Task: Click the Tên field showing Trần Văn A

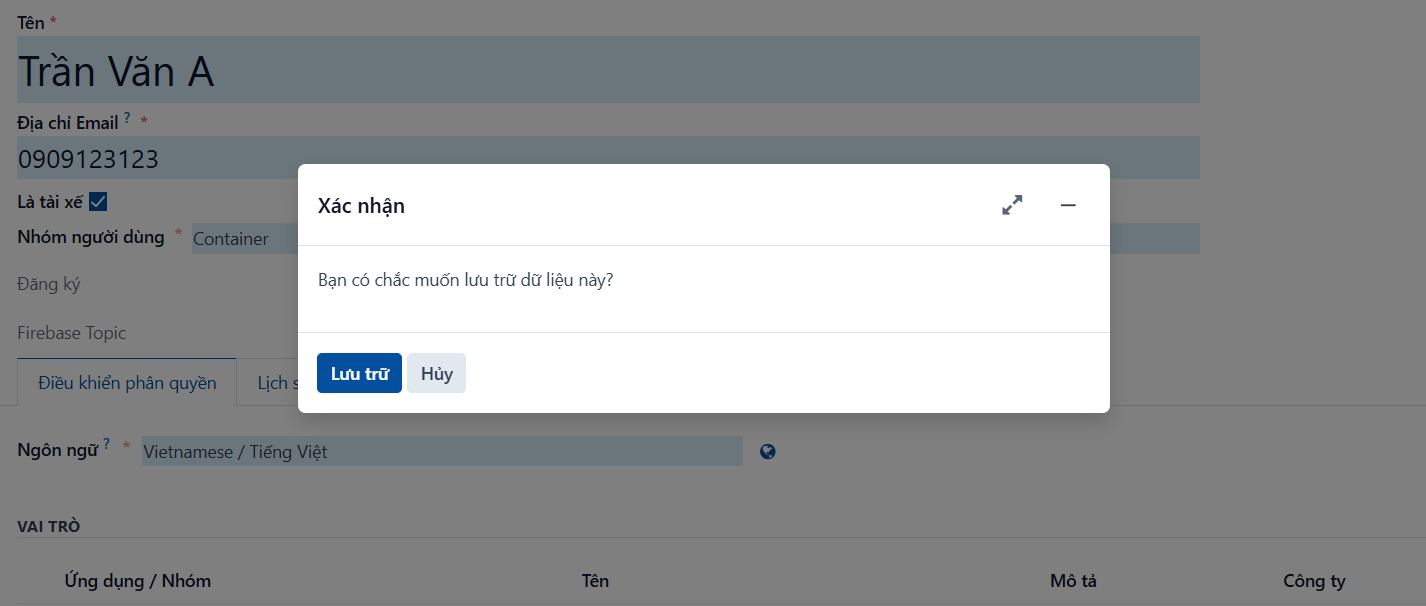Action: (x=608, y=70)
